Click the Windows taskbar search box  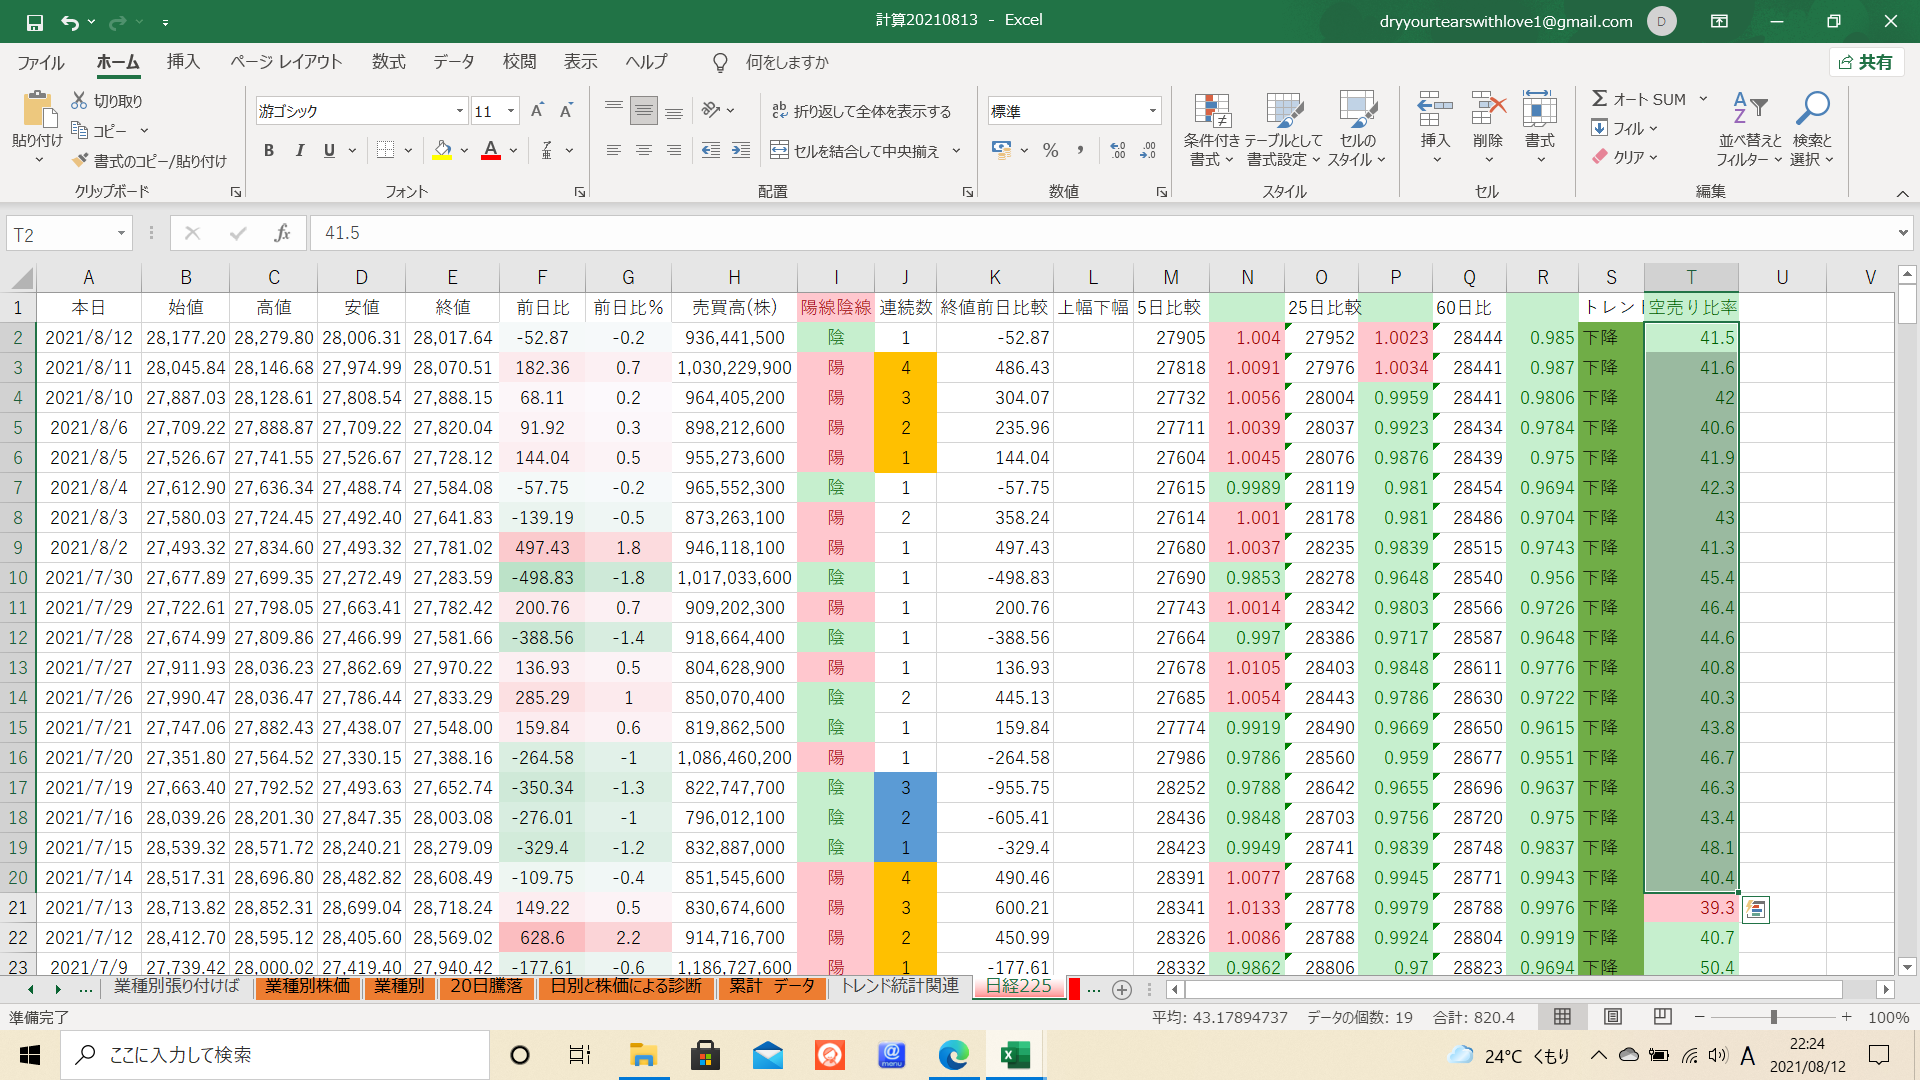(x=275, y=1055)
